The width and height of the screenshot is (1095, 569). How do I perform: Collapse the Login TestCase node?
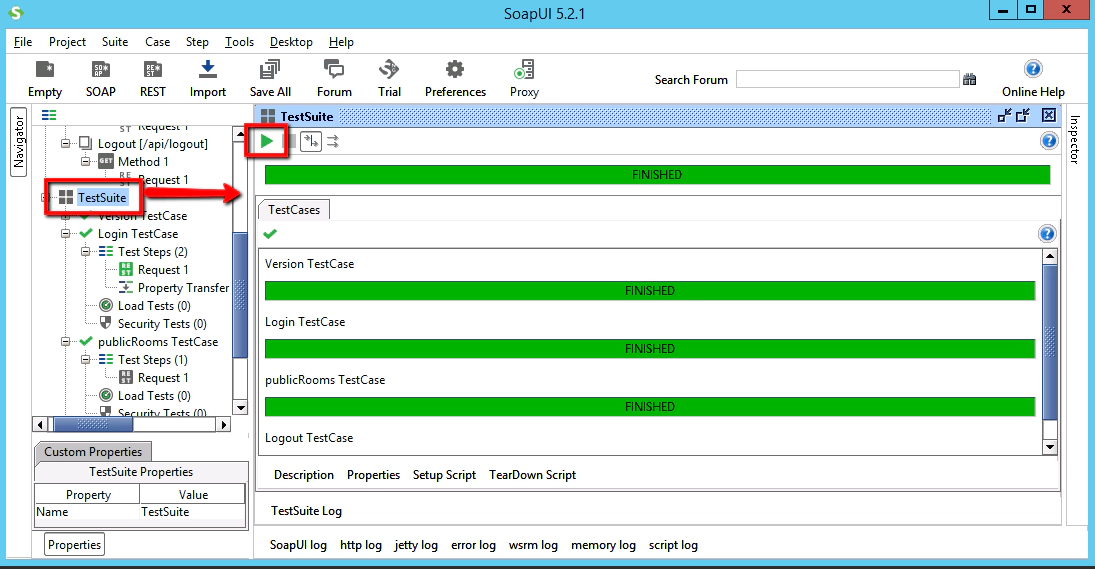65,234
